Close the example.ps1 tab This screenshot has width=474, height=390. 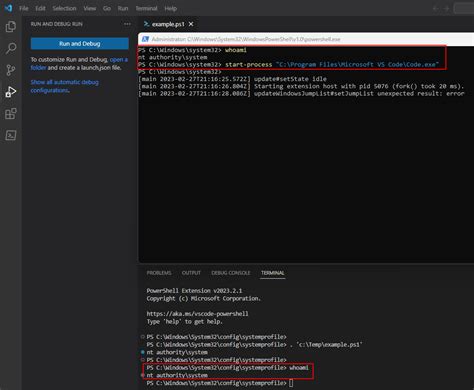[191, 24]
